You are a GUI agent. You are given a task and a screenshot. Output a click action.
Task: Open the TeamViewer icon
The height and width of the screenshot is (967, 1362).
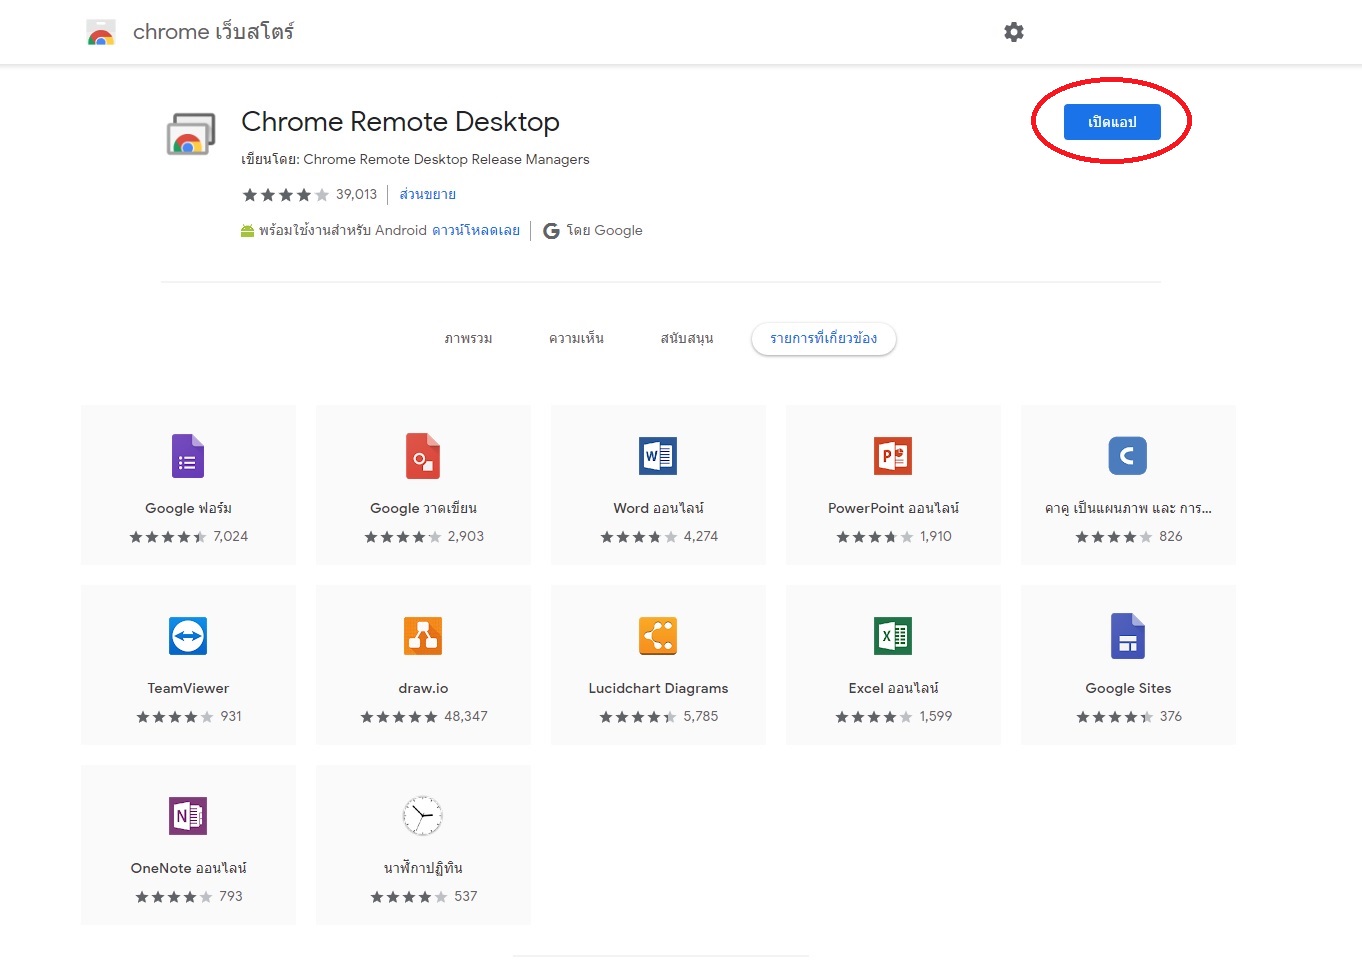188,636
